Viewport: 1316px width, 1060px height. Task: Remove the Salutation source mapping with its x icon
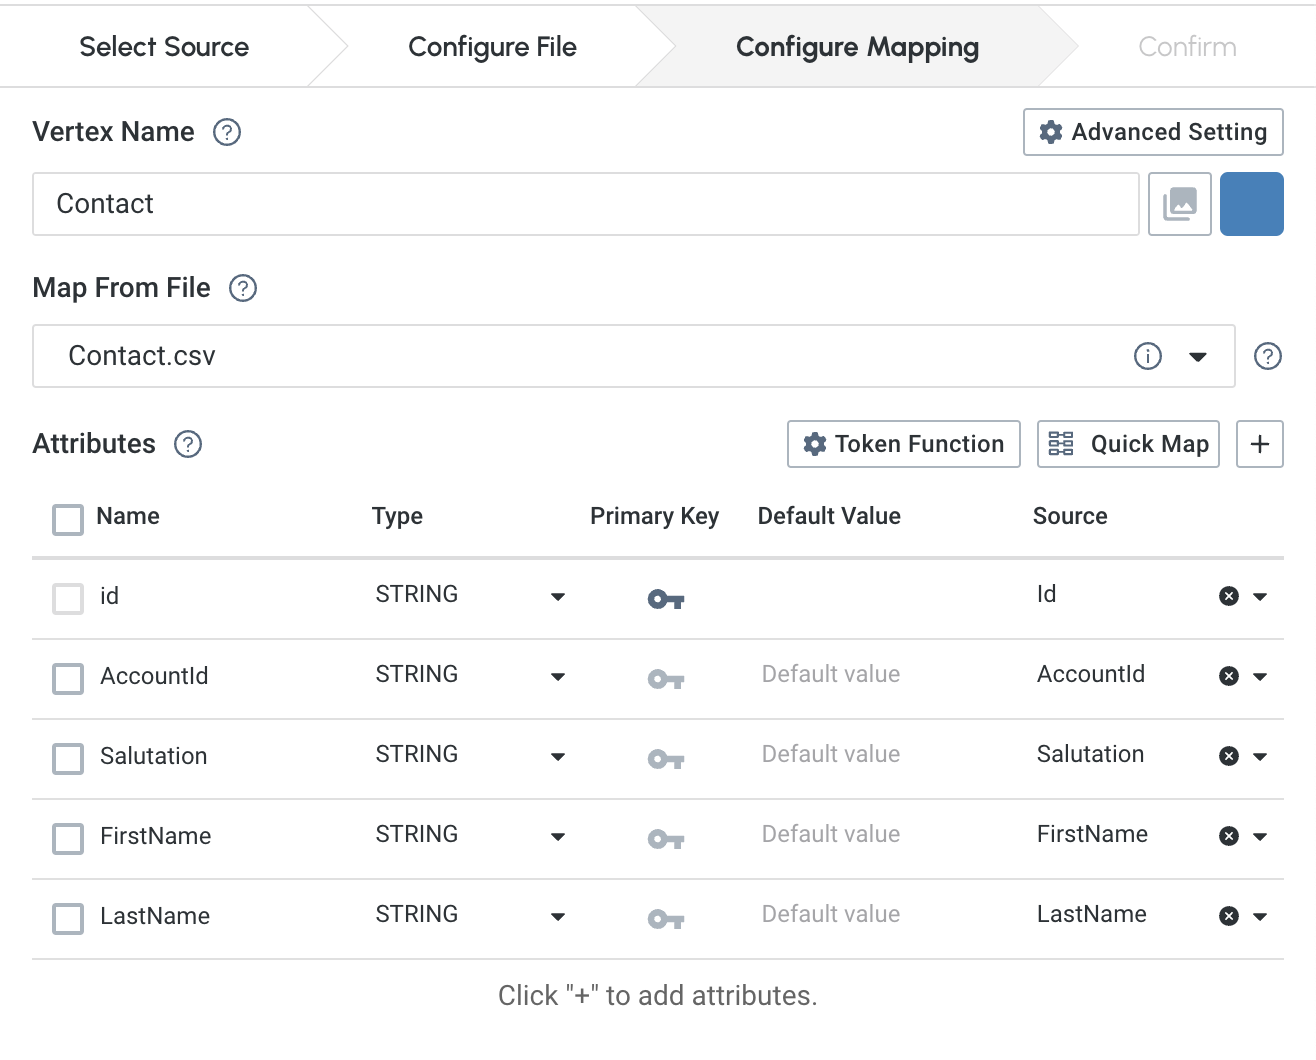pos(1229,756)
